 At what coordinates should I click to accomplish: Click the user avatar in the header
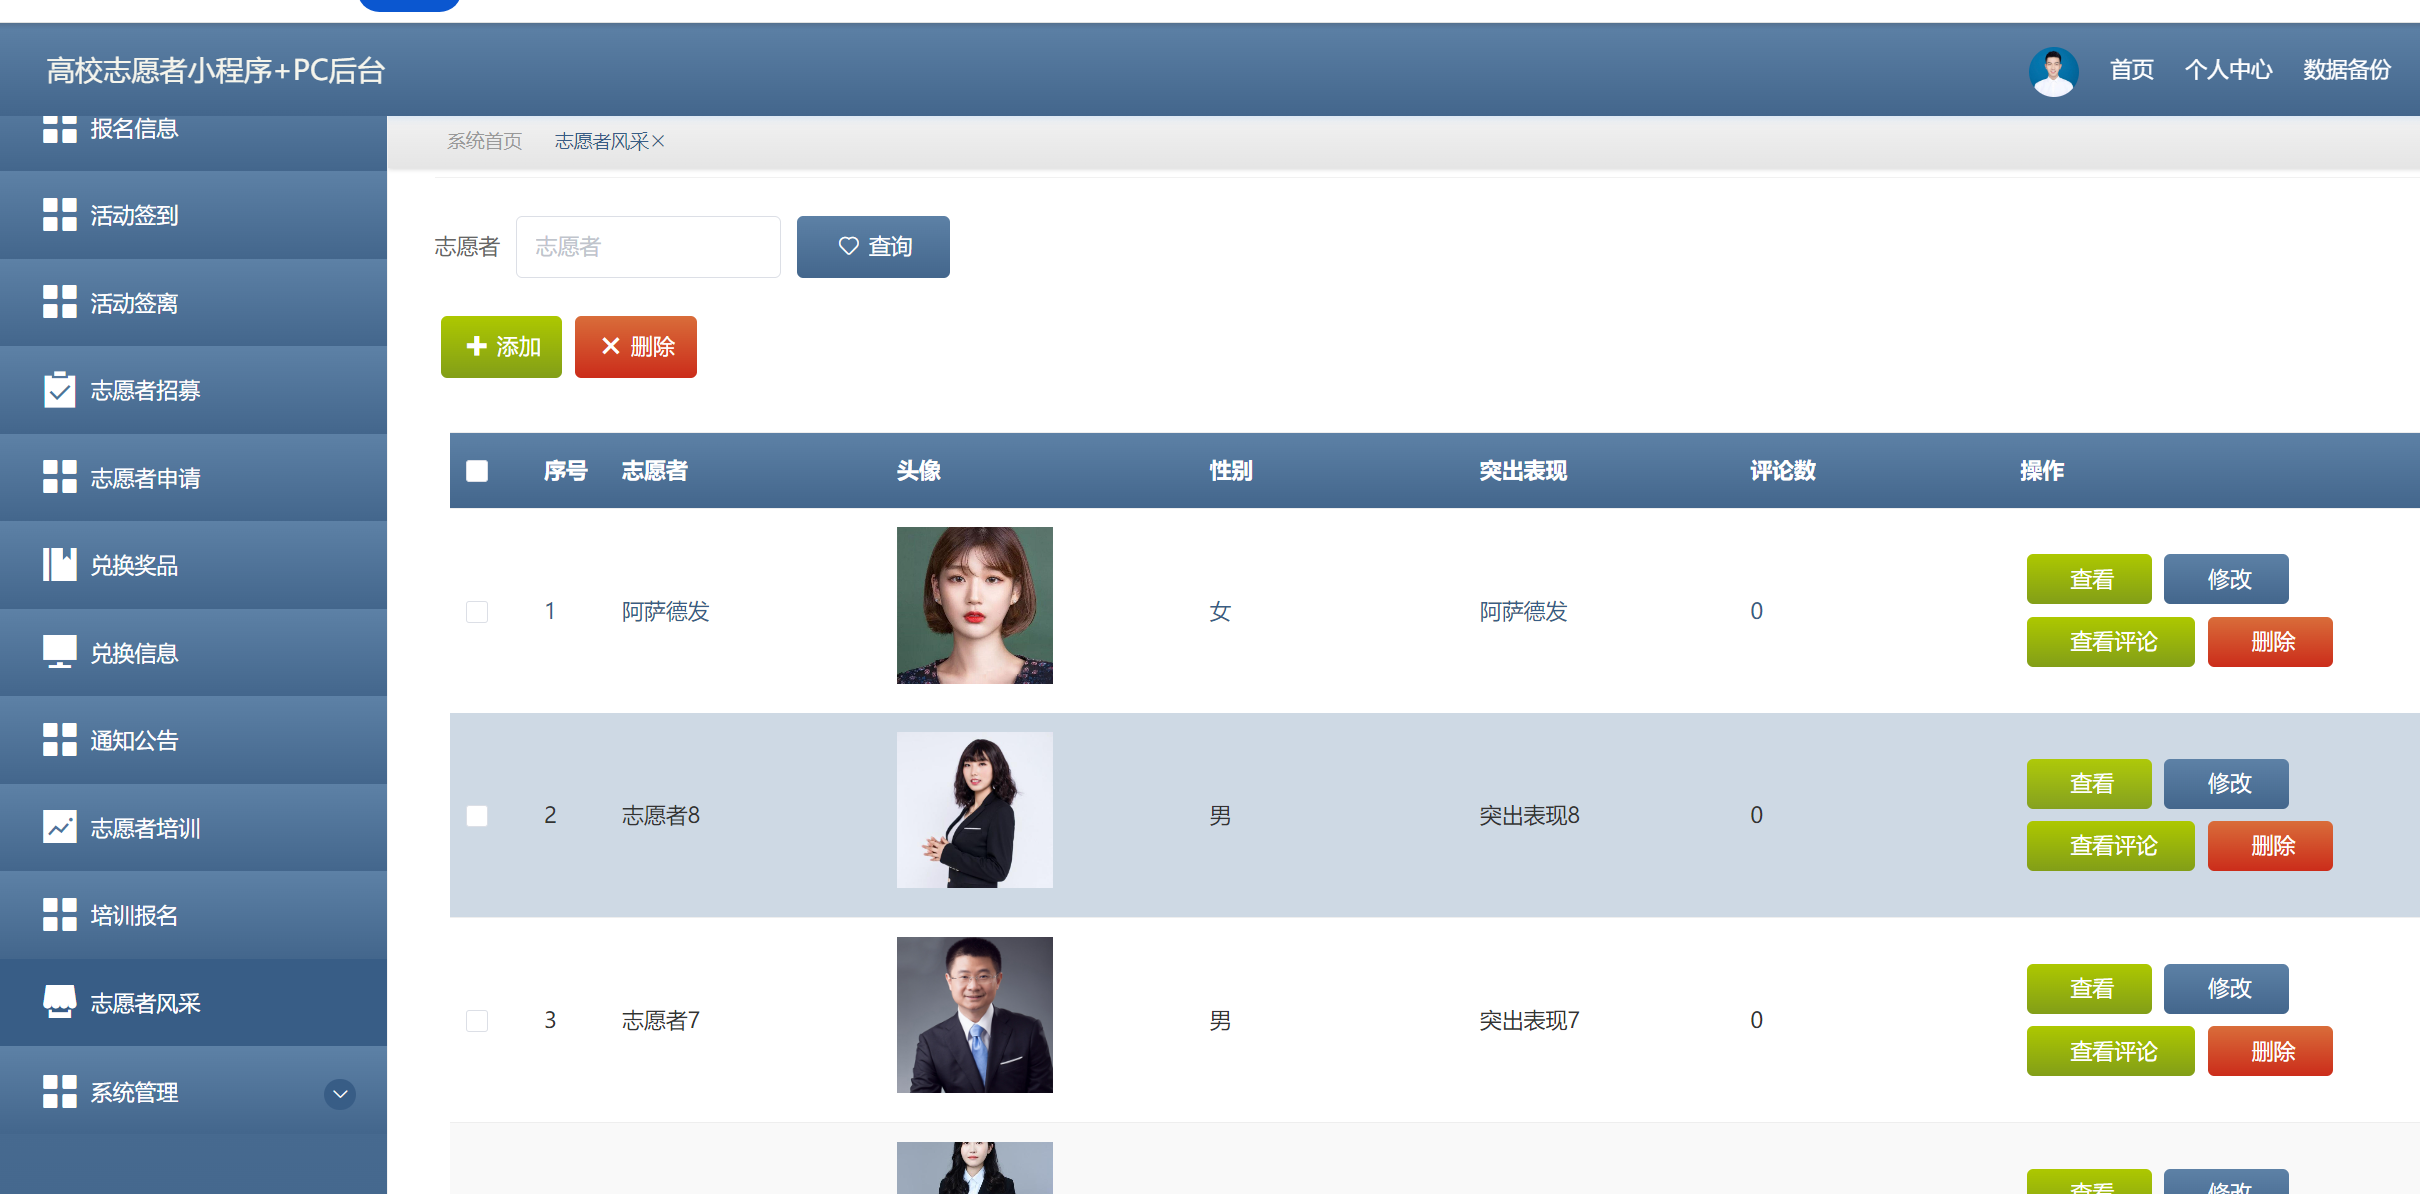click(x=2054, y=71)
